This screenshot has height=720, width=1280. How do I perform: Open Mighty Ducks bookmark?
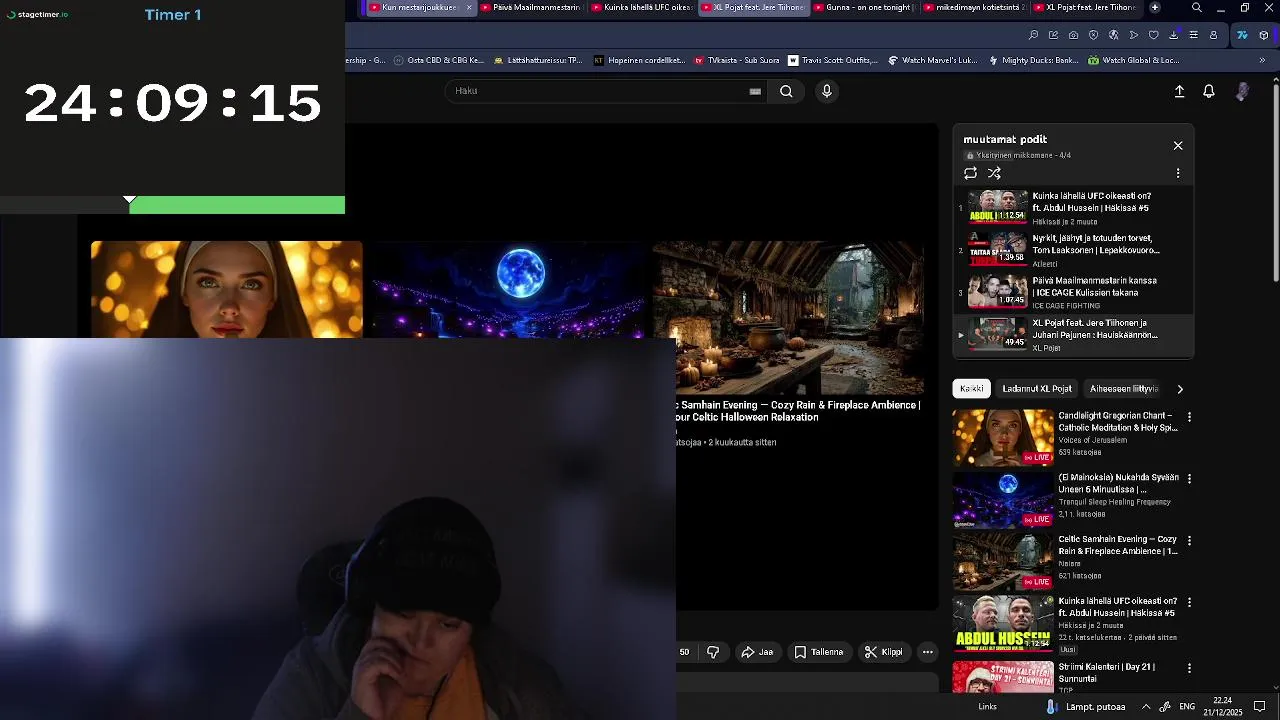pos(1033,60)
